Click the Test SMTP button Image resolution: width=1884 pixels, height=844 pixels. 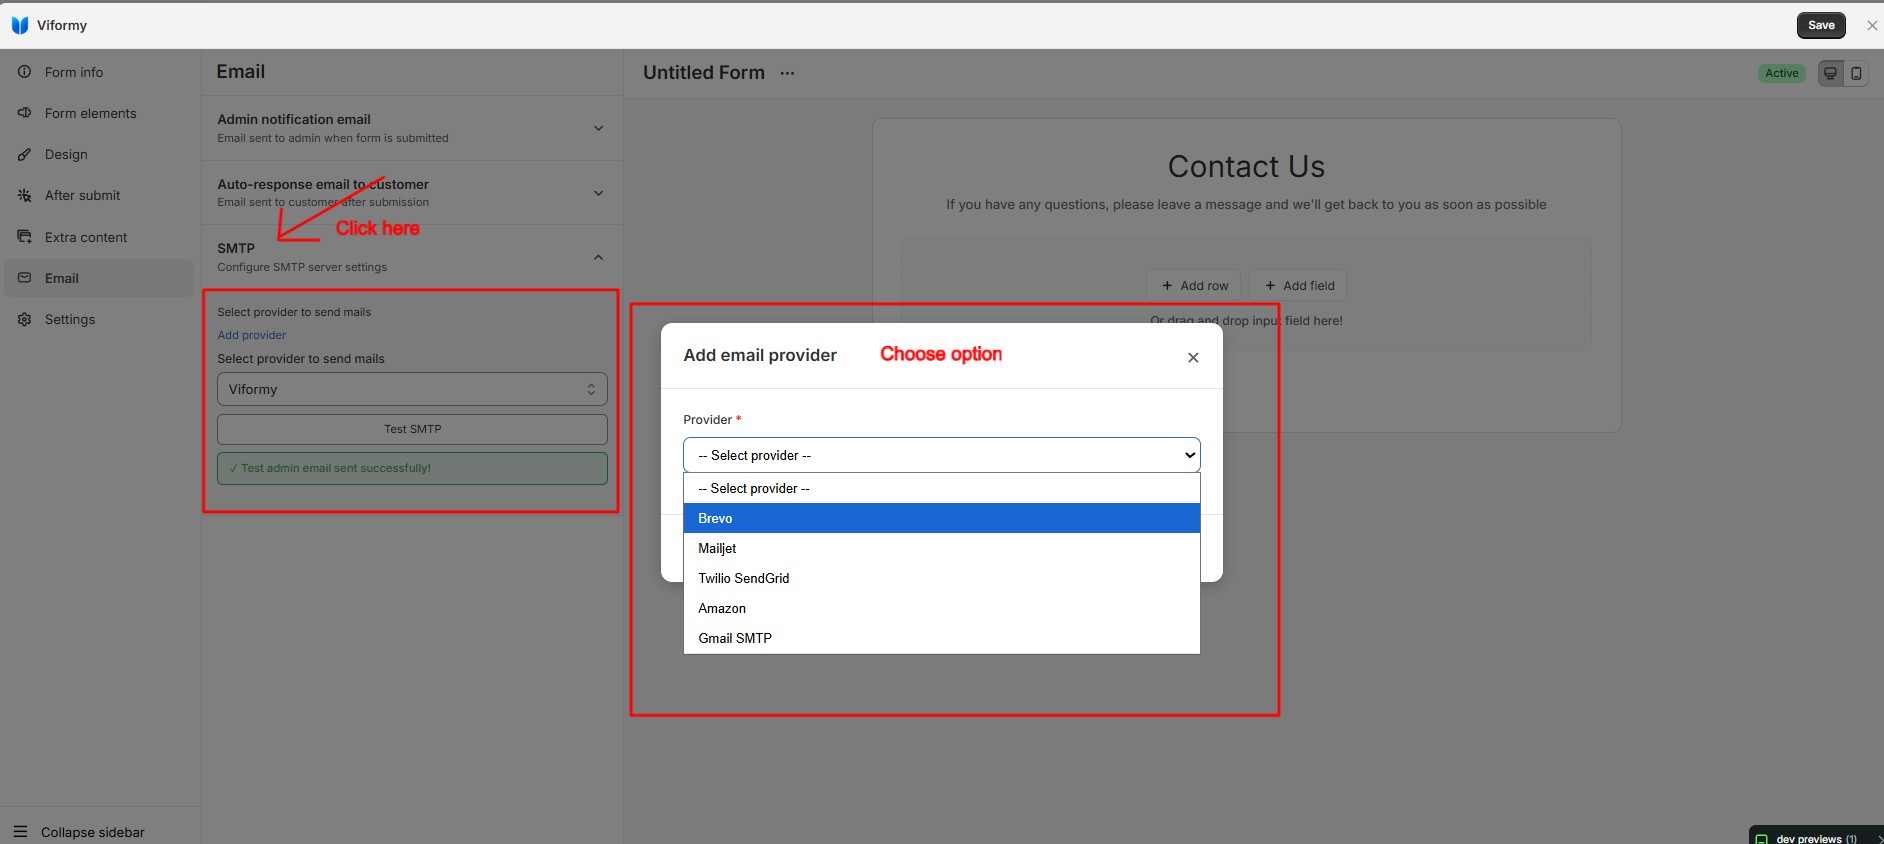(x=412, y=429)
